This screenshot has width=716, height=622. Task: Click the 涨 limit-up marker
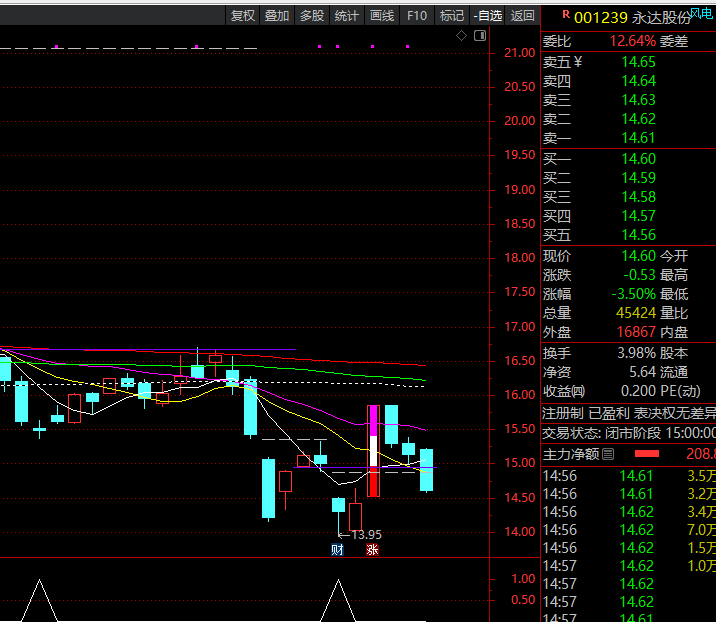(x=372, y=549)
